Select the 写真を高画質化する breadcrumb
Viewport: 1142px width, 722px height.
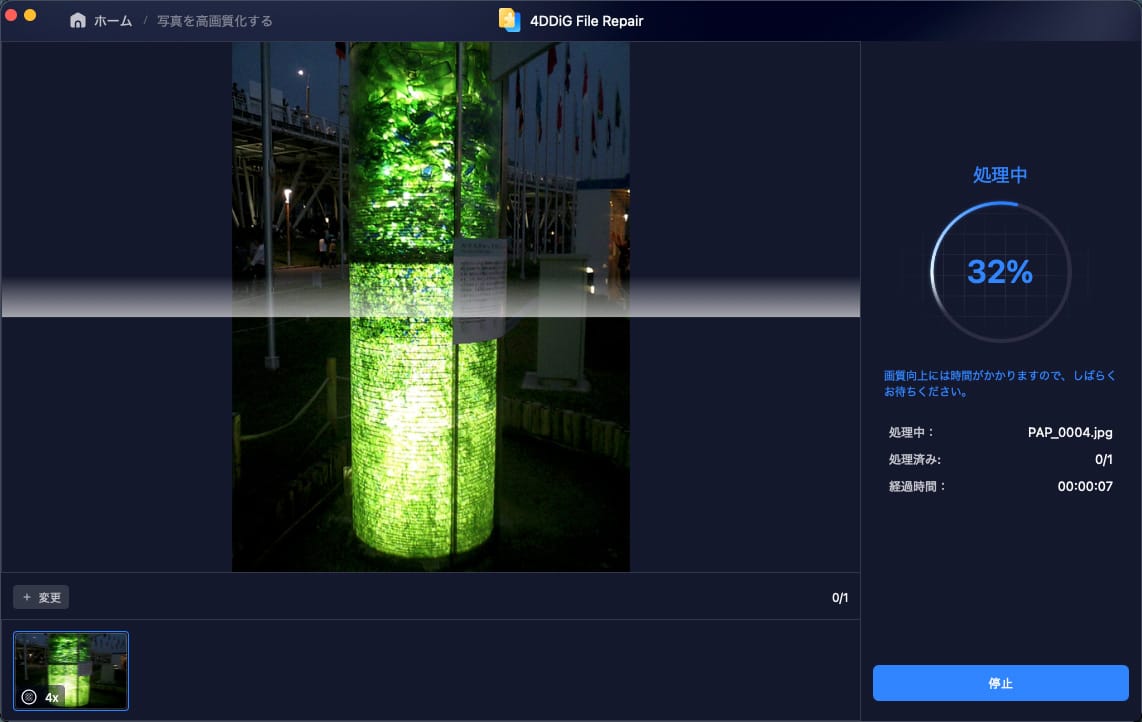(214, 21)
